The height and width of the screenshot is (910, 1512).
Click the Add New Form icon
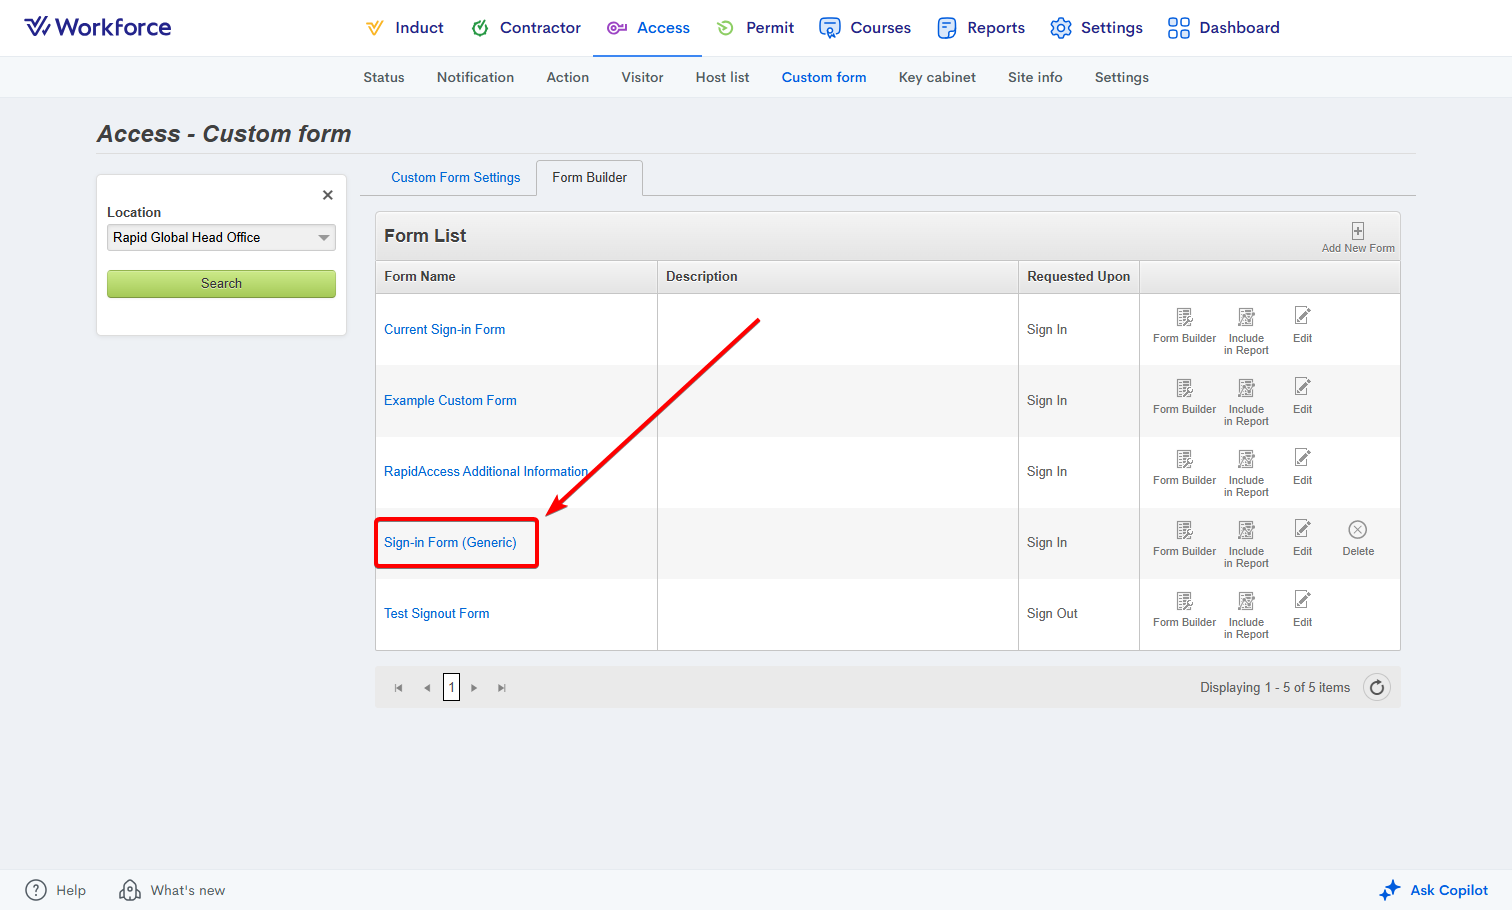1357,232
